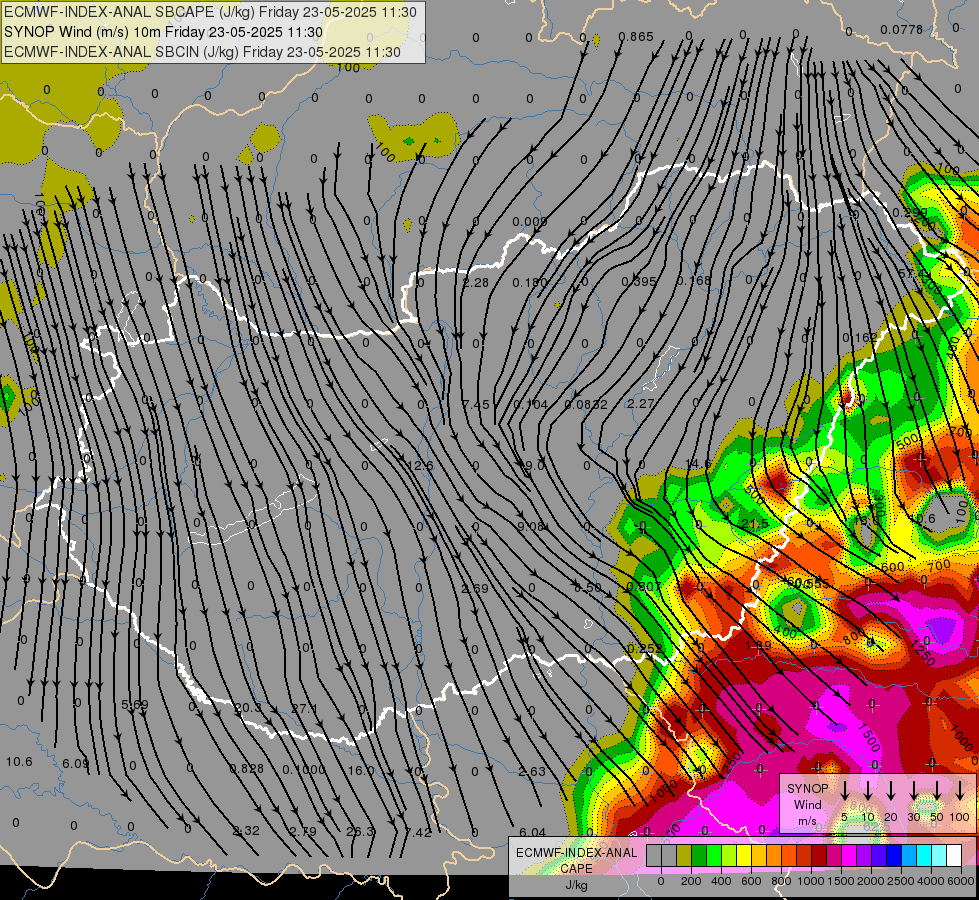The image size is (979, 900).
Task: Click the 5 m/s wind arrow in legend
Action: tap(844, 791)
